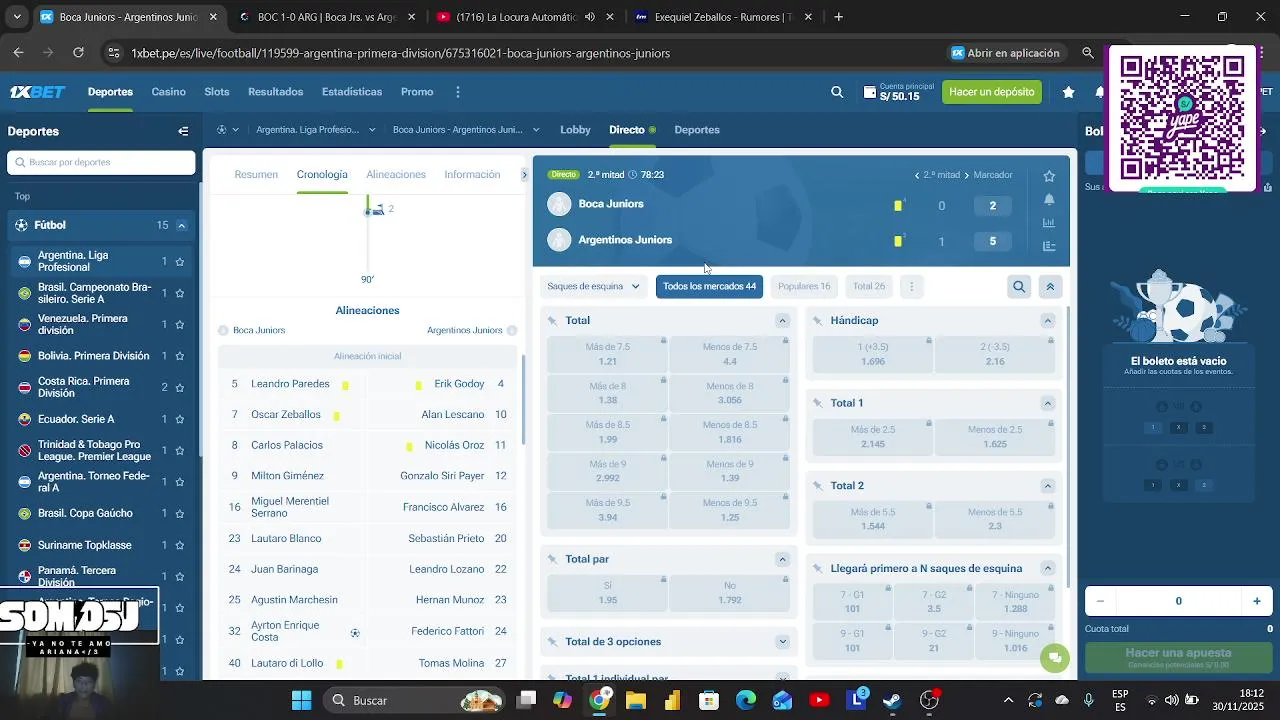Screen dimensions: 1280x720
Task: Show Todos los mercados 44
Action: click(x=709, y=287)
